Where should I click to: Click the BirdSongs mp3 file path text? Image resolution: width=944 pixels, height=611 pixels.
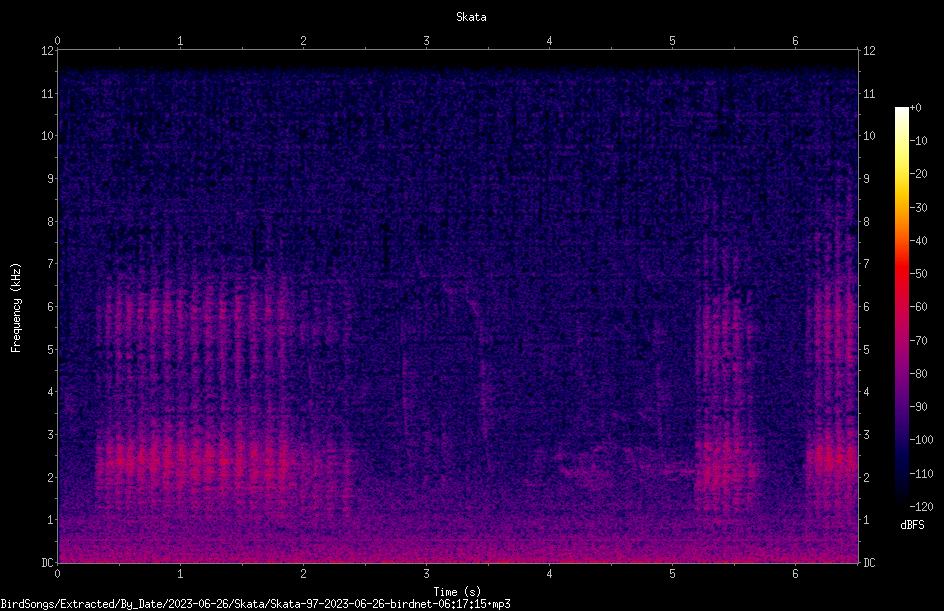pos(255,604)
